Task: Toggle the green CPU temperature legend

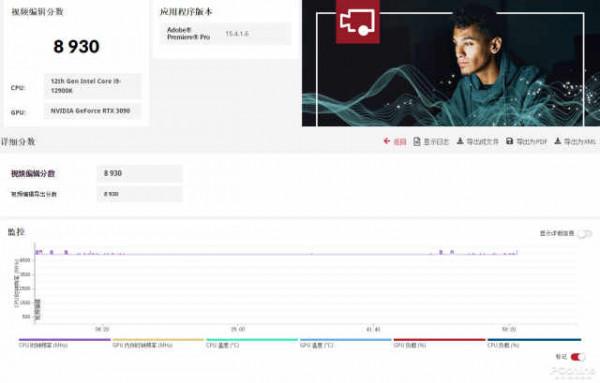Action: click(x=252, y=342)
